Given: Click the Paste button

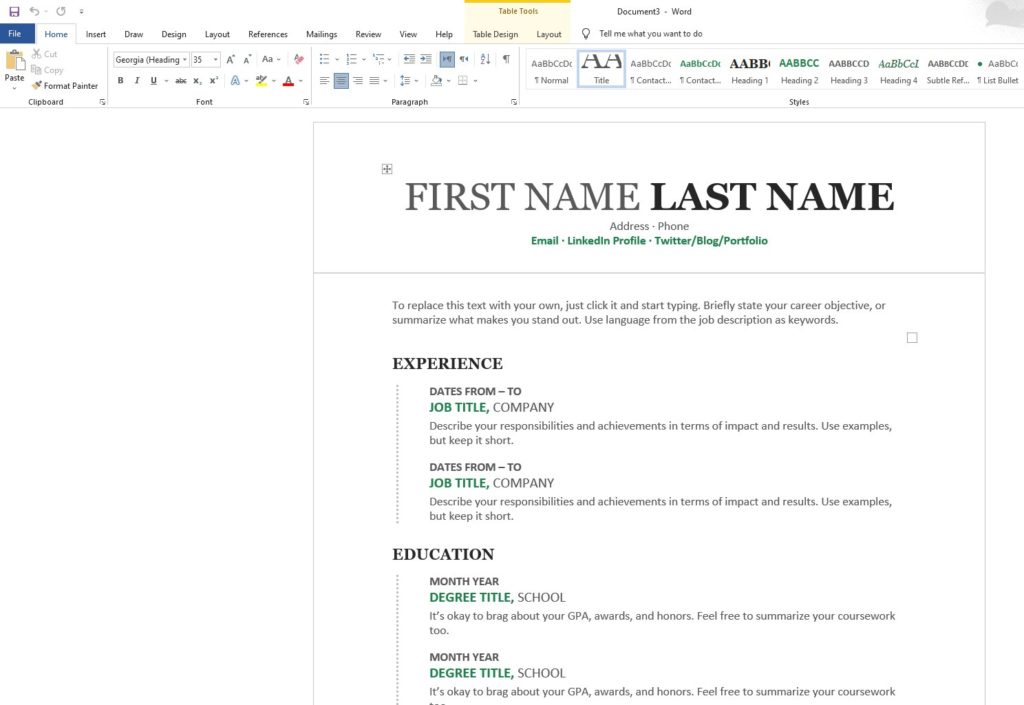Looking at the screenshot, I should [14, 68].
